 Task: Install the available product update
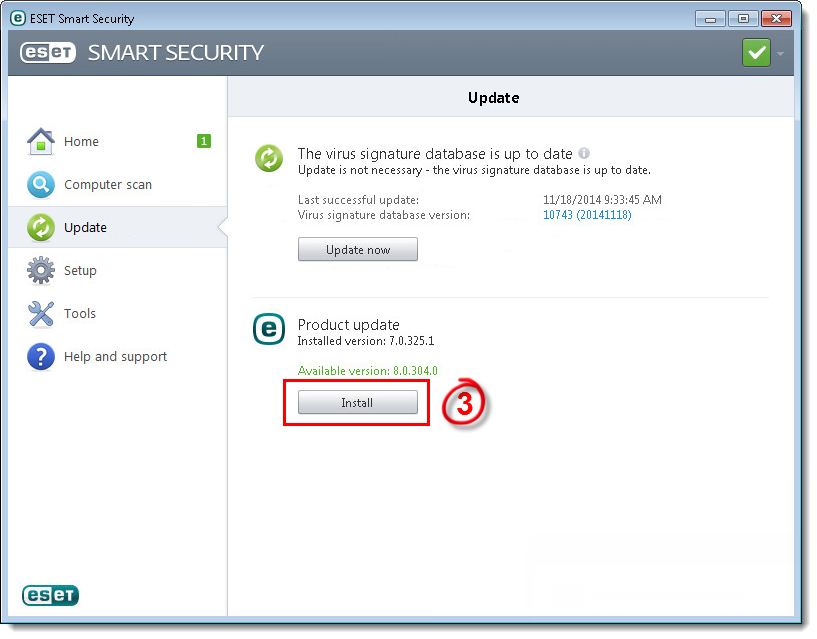[x=357, y=403]
